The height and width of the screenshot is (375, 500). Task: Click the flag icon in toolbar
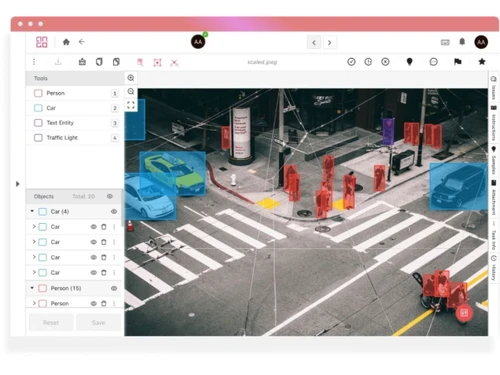[458, 62]
